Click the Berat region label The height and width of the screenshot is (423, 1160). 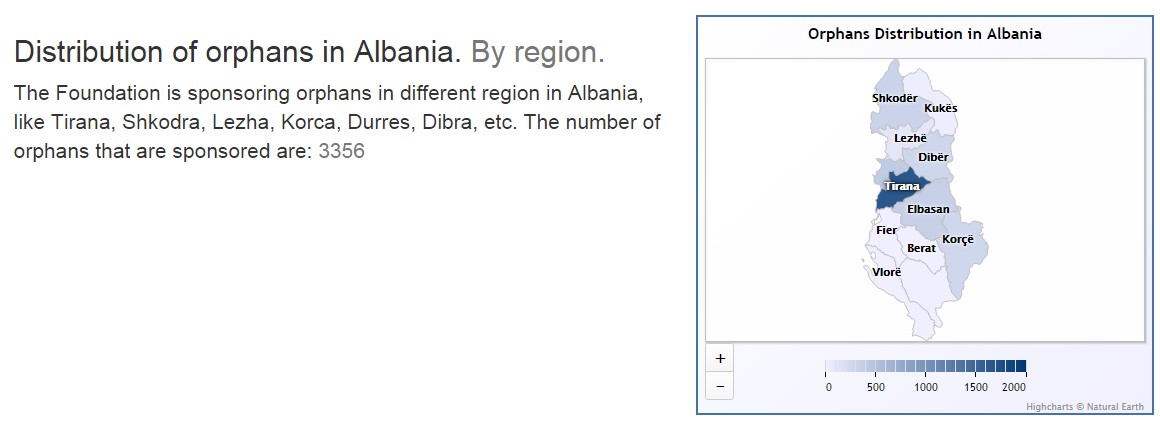921,248
